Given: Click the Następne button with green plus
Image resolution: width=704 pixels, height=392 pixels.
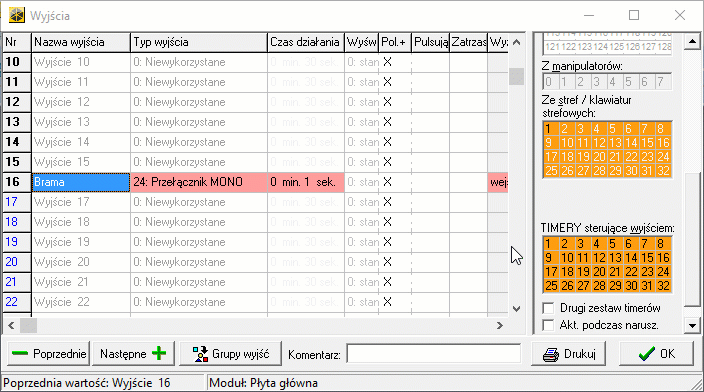Looking at the screenshot, I should point(133,354).
